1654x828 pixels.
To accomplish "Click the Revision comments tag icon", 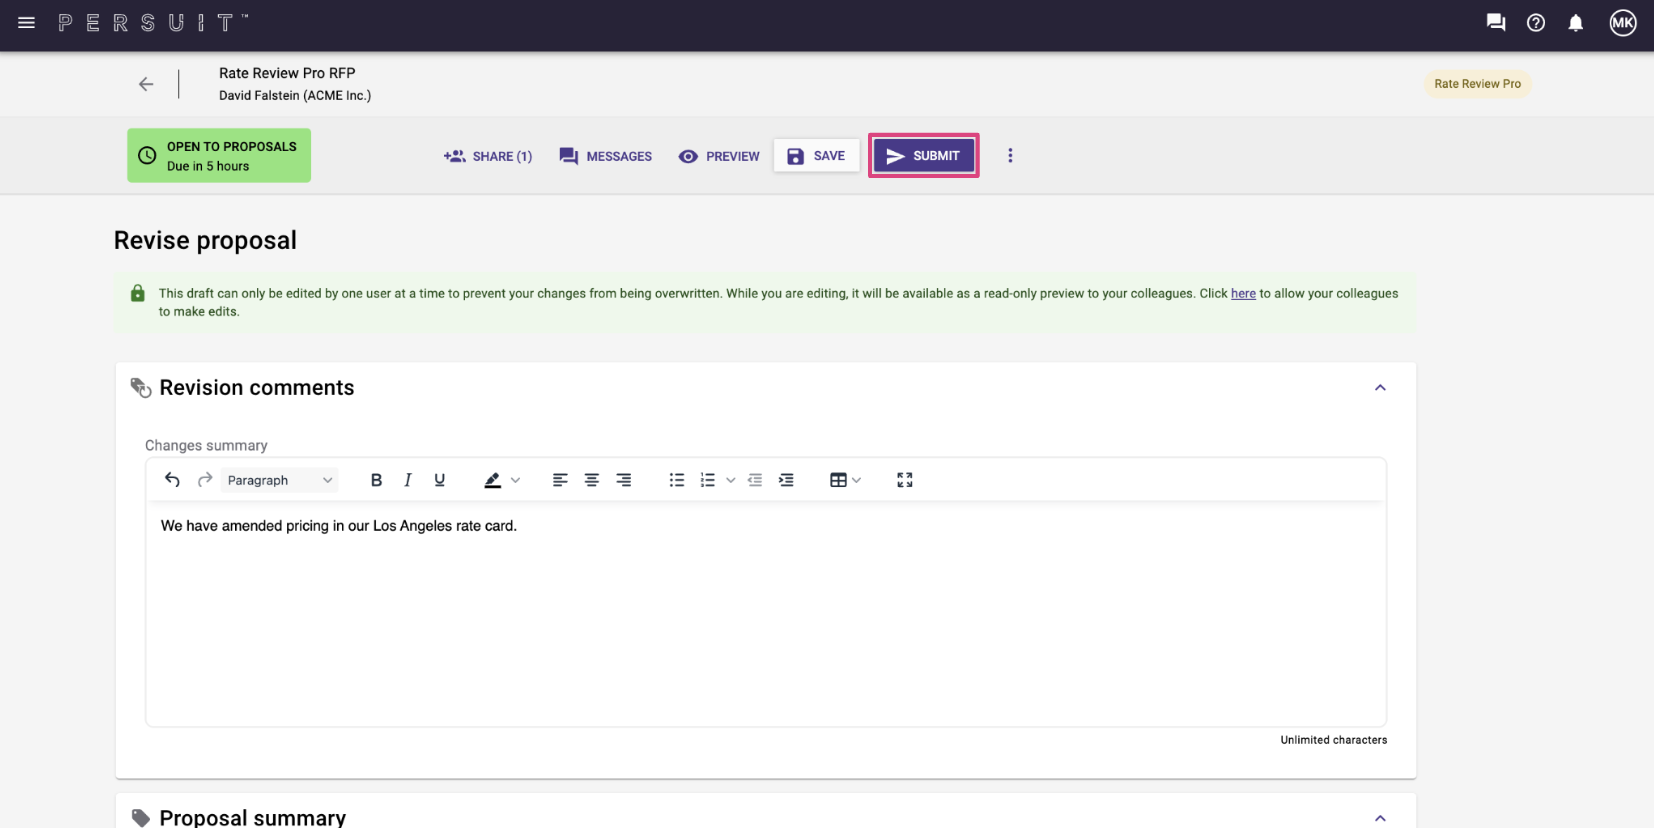I will tap(141, 388).
